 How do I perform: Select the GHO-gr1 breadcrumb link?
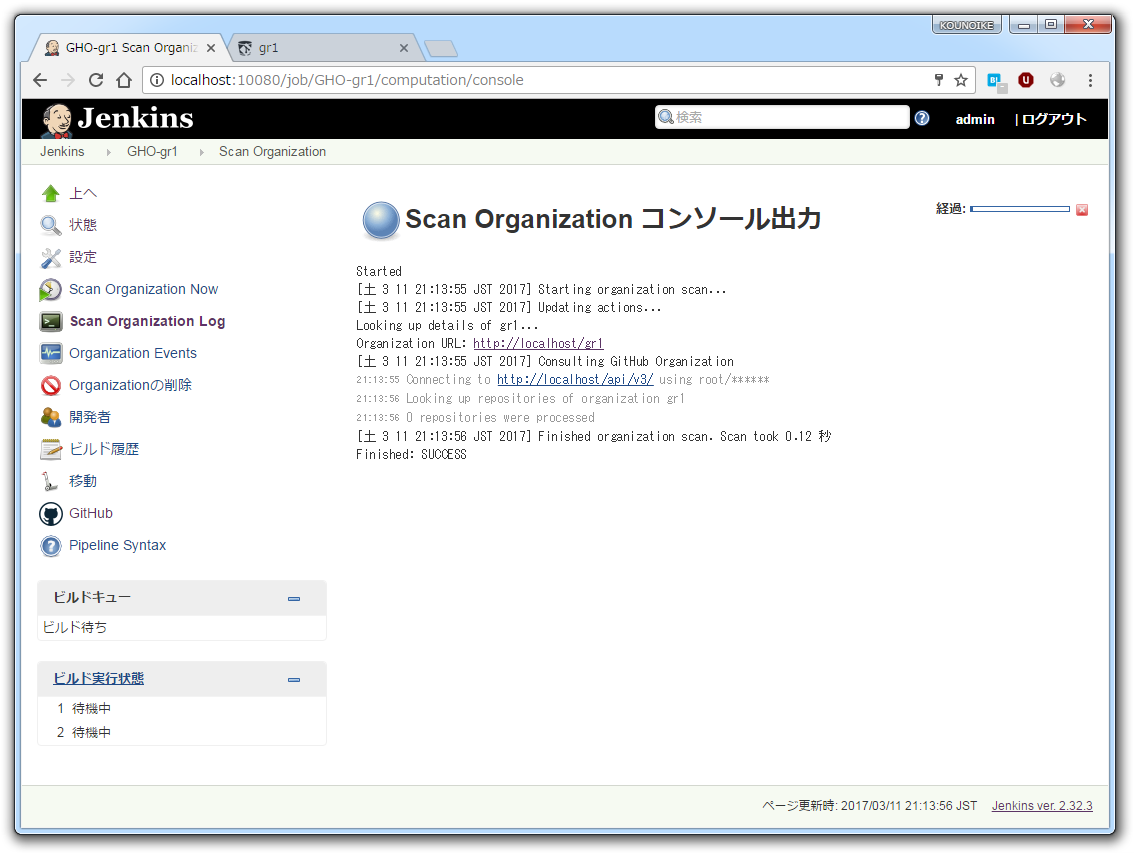tap(152, 151)
